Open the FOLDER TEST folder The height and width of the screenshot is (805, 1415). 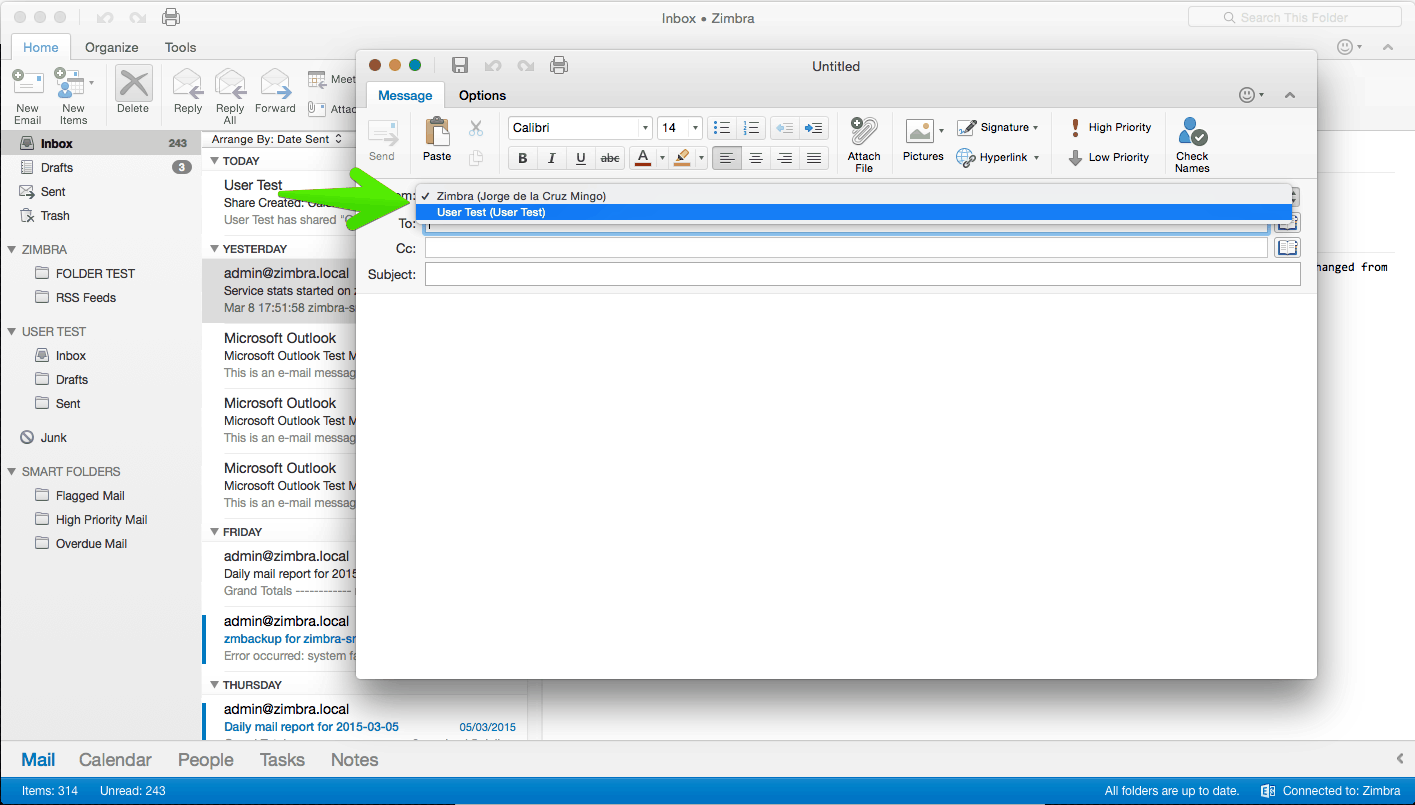(95, 273)
